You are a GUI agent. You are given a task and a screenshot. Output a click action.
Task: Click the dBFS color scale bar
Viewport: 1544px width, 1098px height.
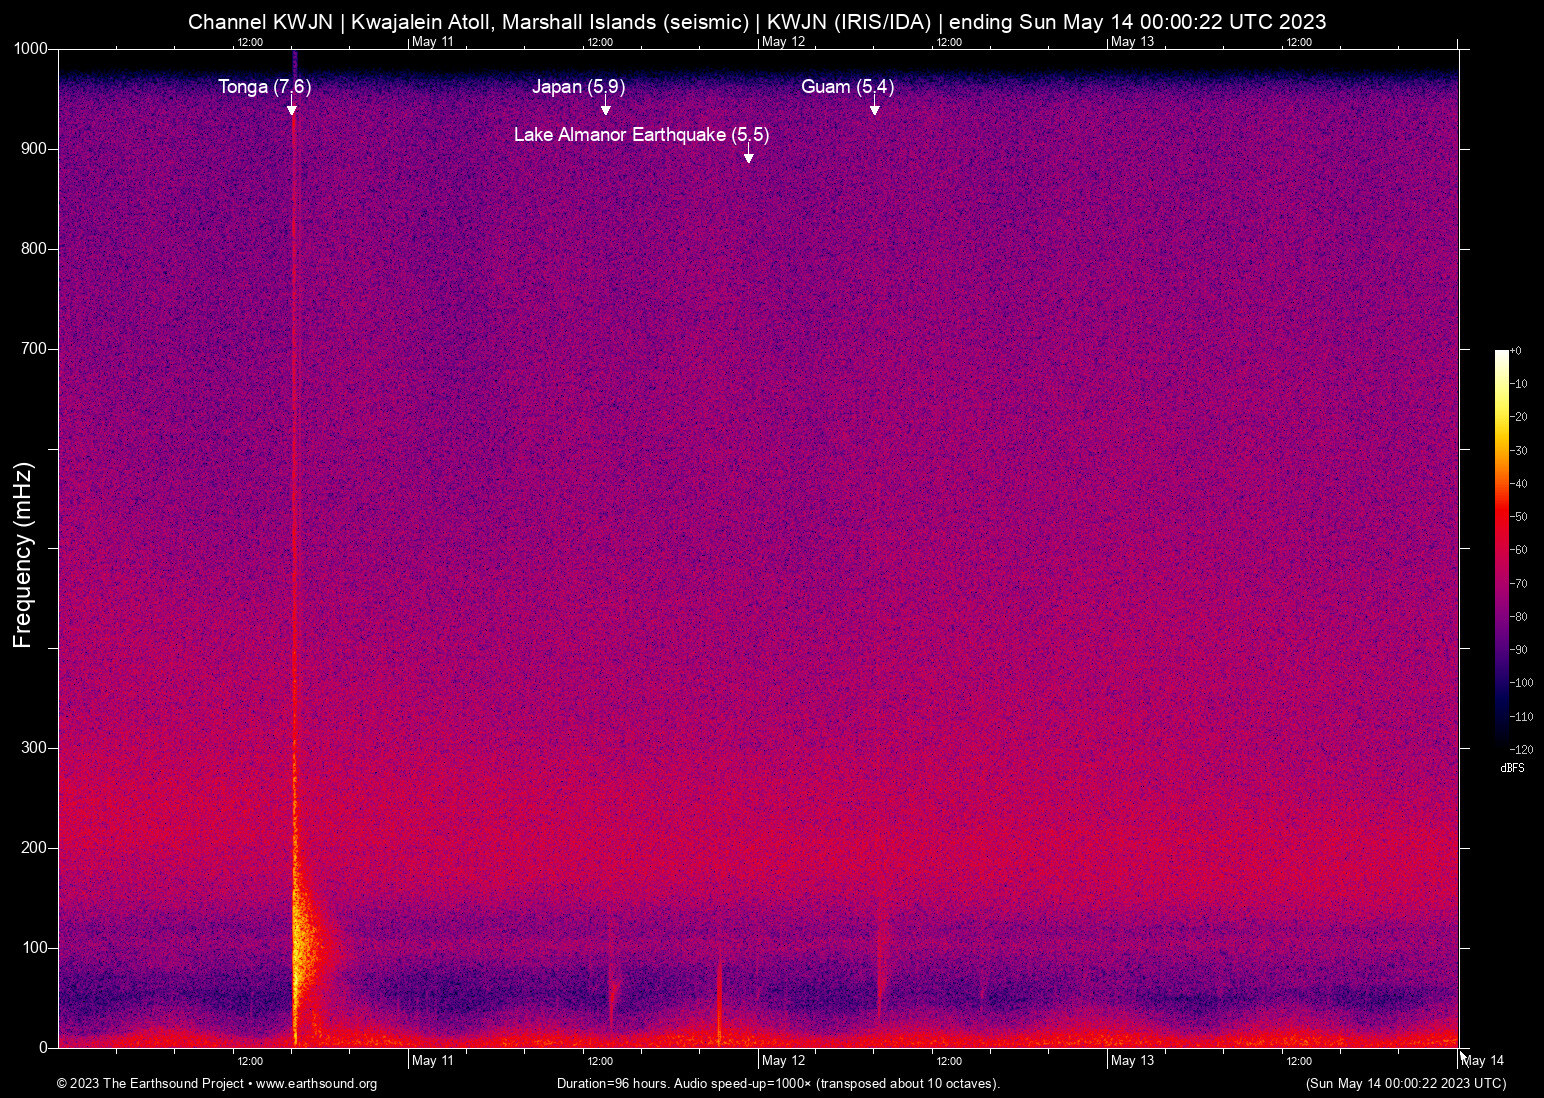(1503, 550)
